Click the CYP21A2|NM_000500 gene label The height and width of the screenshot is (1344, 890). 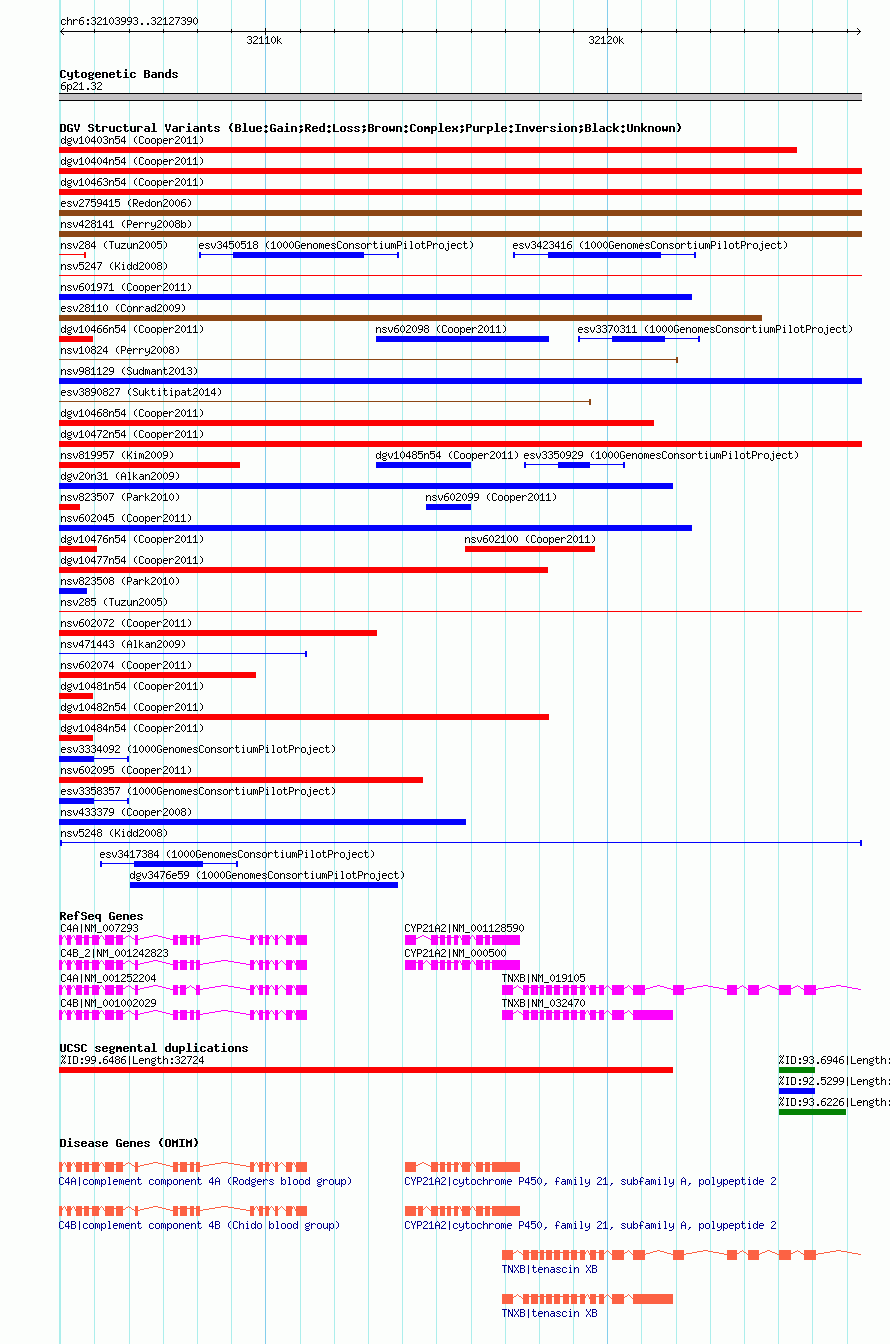[x=455, y=953]
